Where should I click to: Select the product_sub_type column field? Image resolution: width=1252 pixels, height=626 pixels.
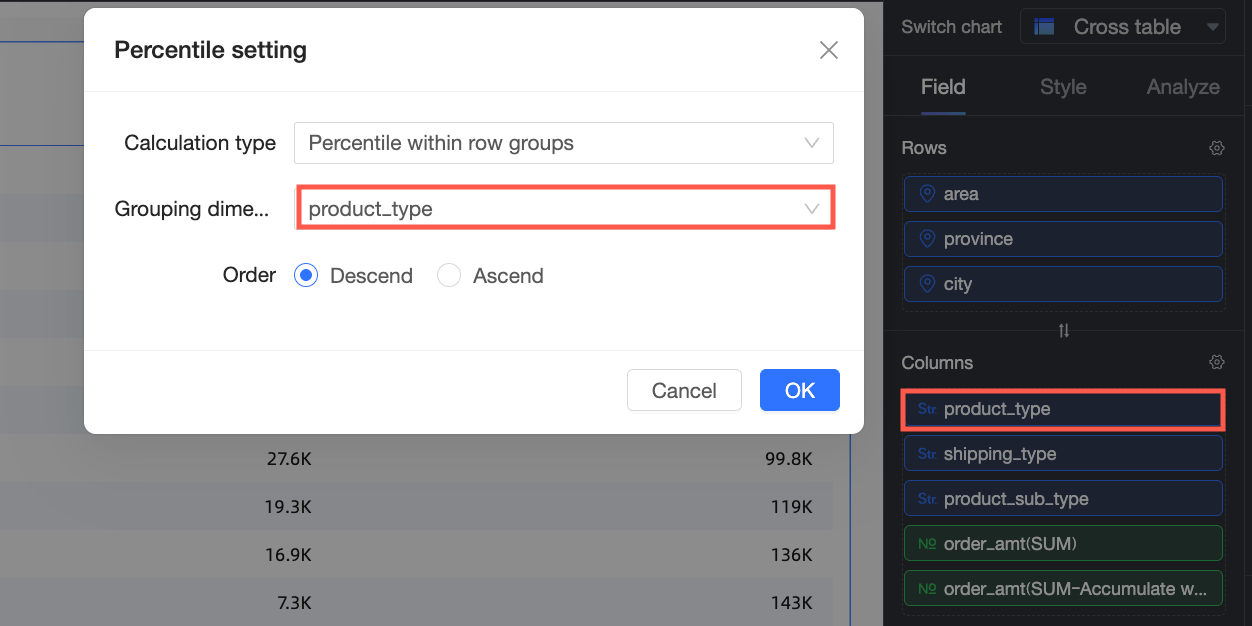point(1062,499)
